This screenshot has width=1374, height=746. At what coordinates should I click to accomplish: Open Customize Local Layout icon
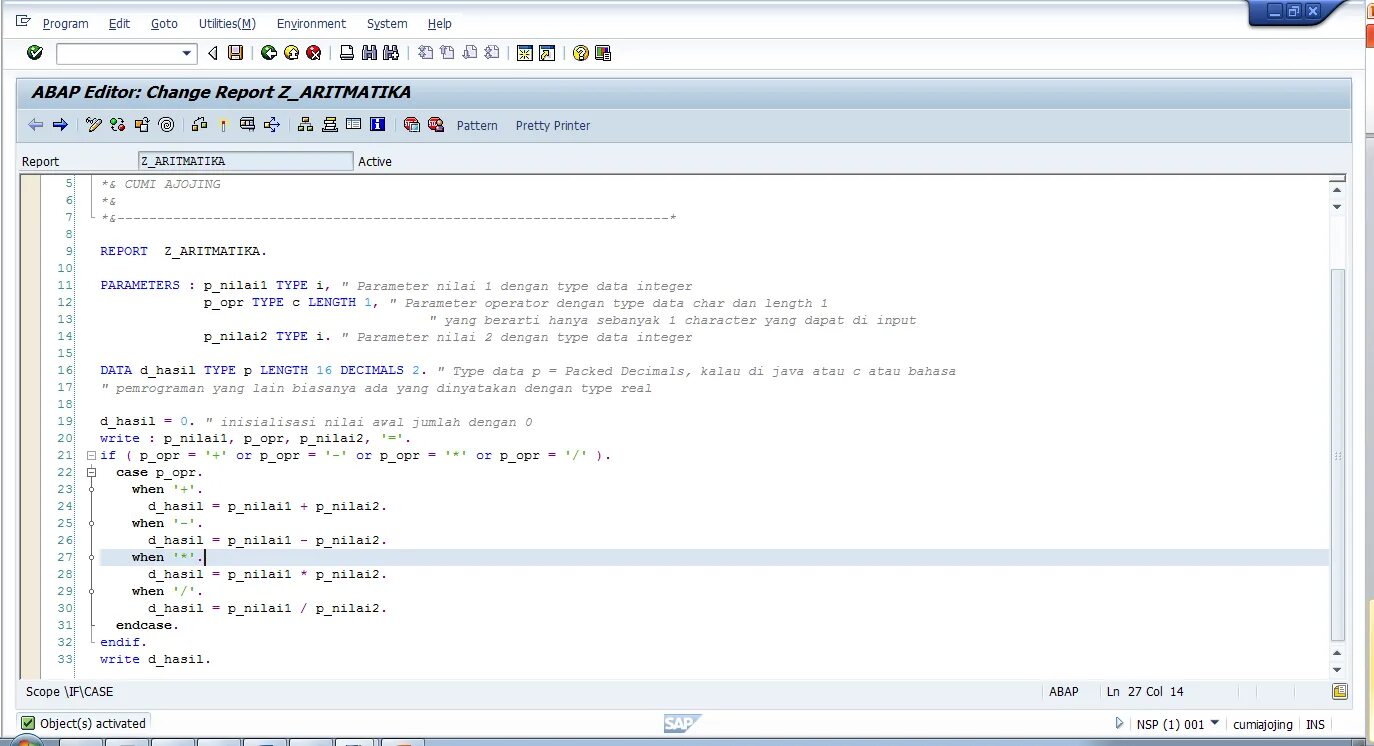(603, 53)
